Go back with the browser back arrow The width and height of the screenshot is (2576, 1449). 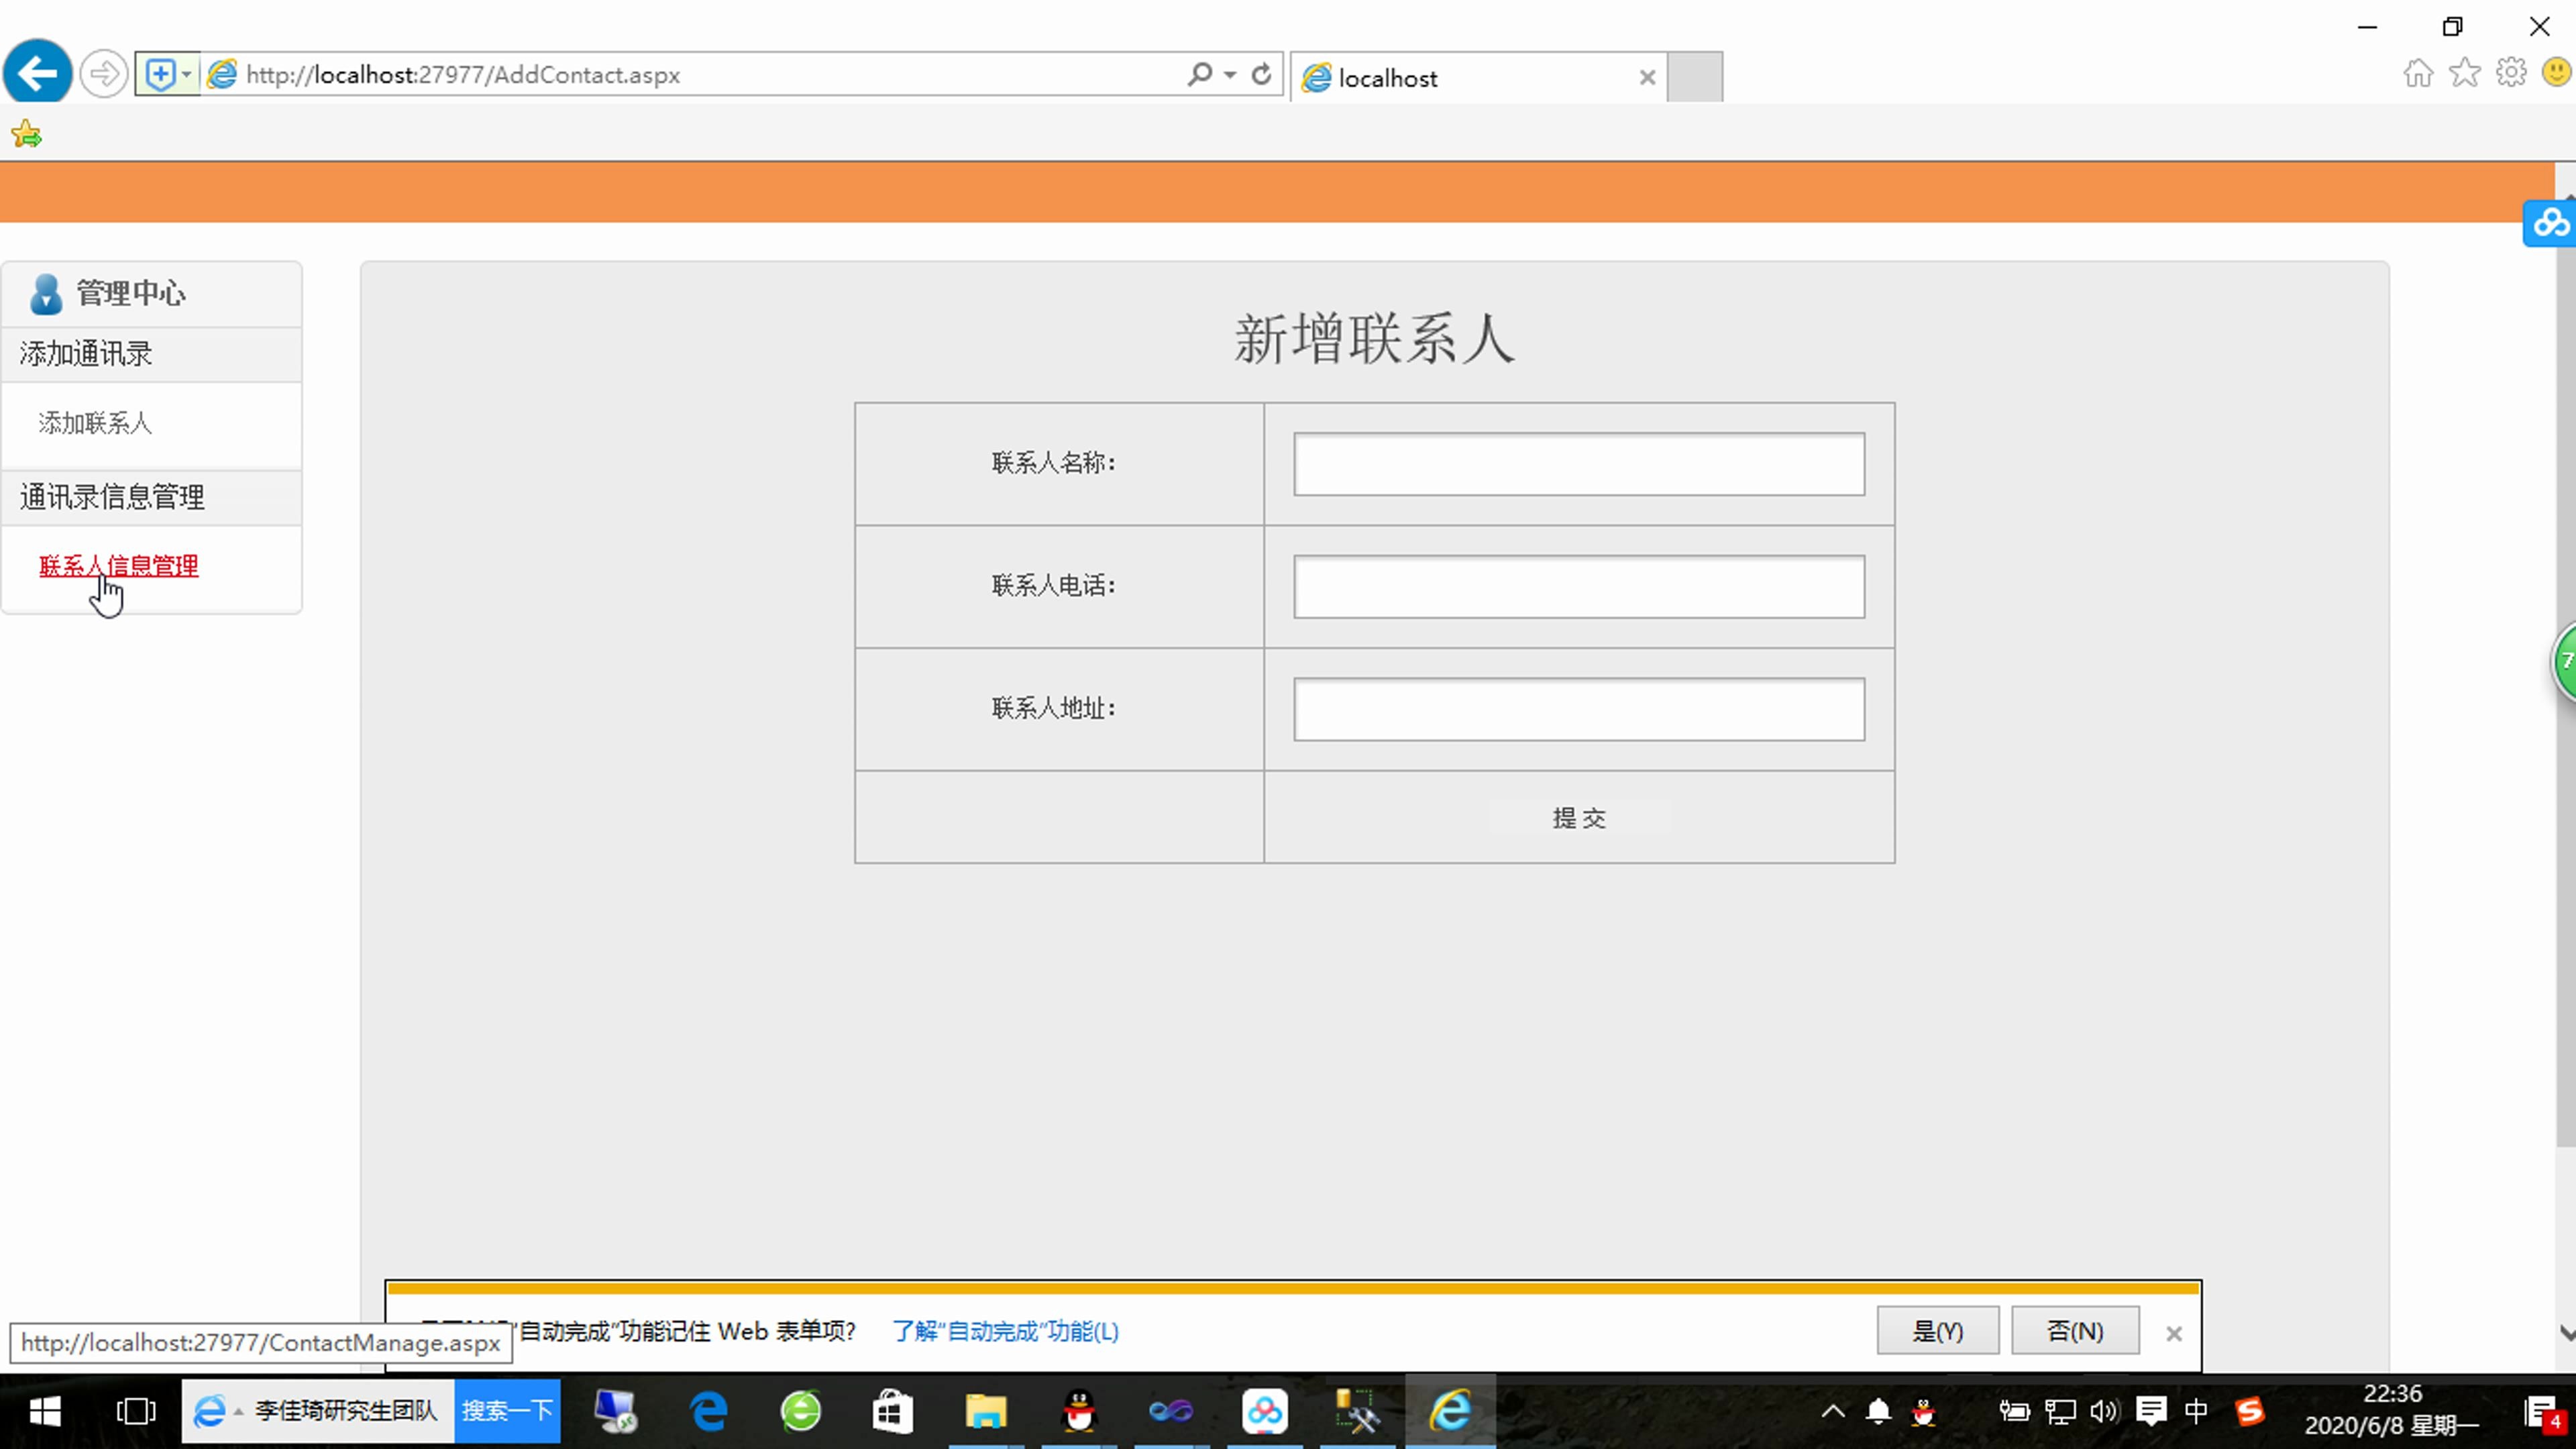(x=38, y=73)
